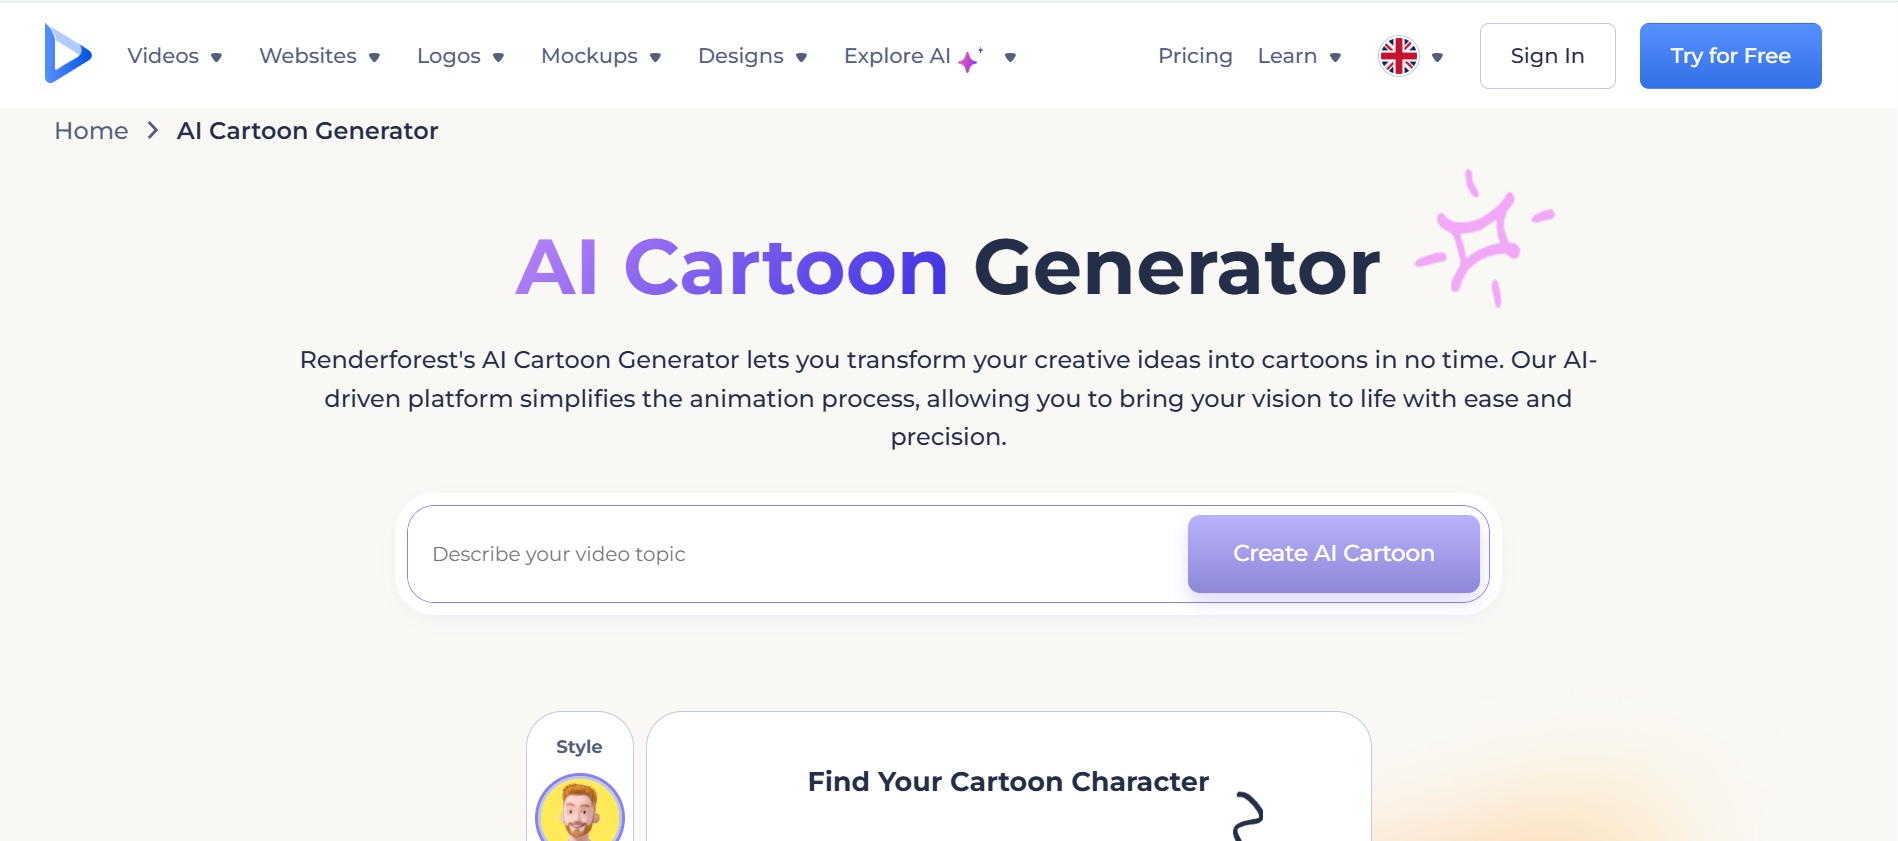This screenshot has height=841, width=1898.
Task: Click the breadcrumb chevron after Home
Action: point(152,130)
